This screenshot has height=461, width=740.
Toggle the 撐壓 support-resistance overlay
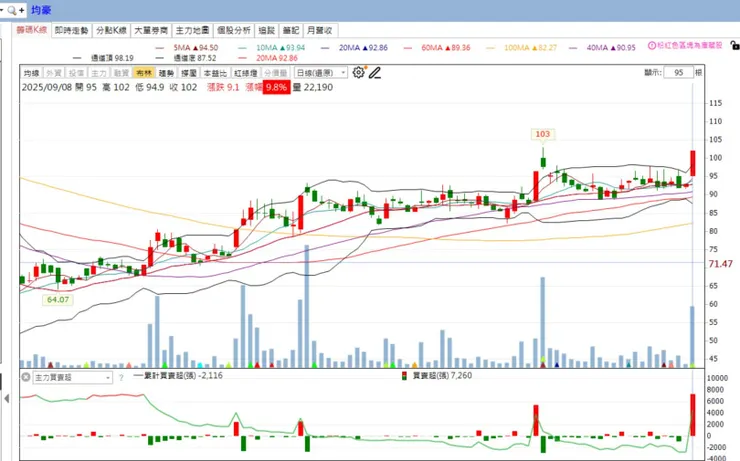pos(189,73)
